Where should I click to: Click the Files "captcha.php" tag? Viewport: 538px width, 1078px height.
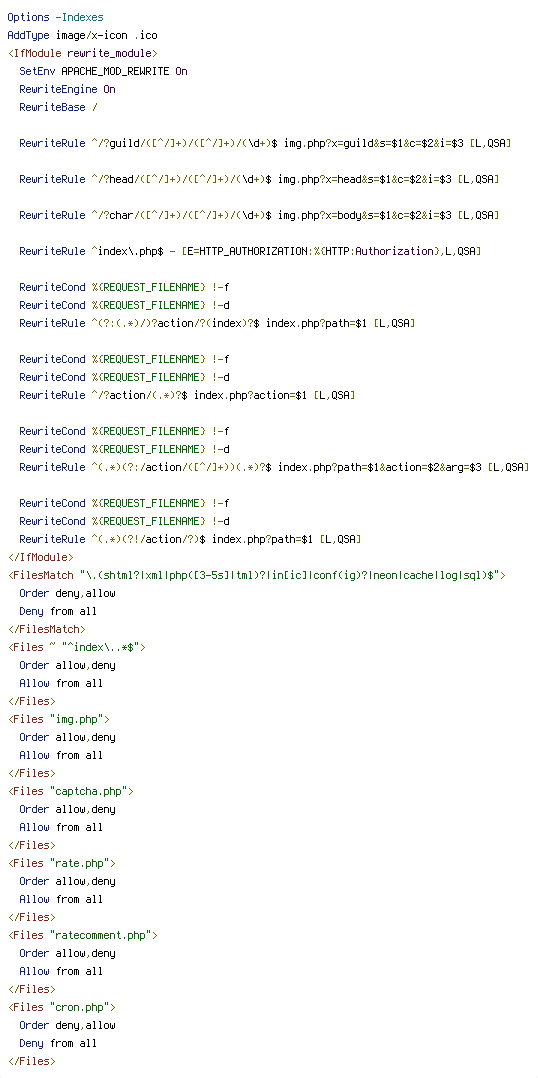[x=71, y=791]
